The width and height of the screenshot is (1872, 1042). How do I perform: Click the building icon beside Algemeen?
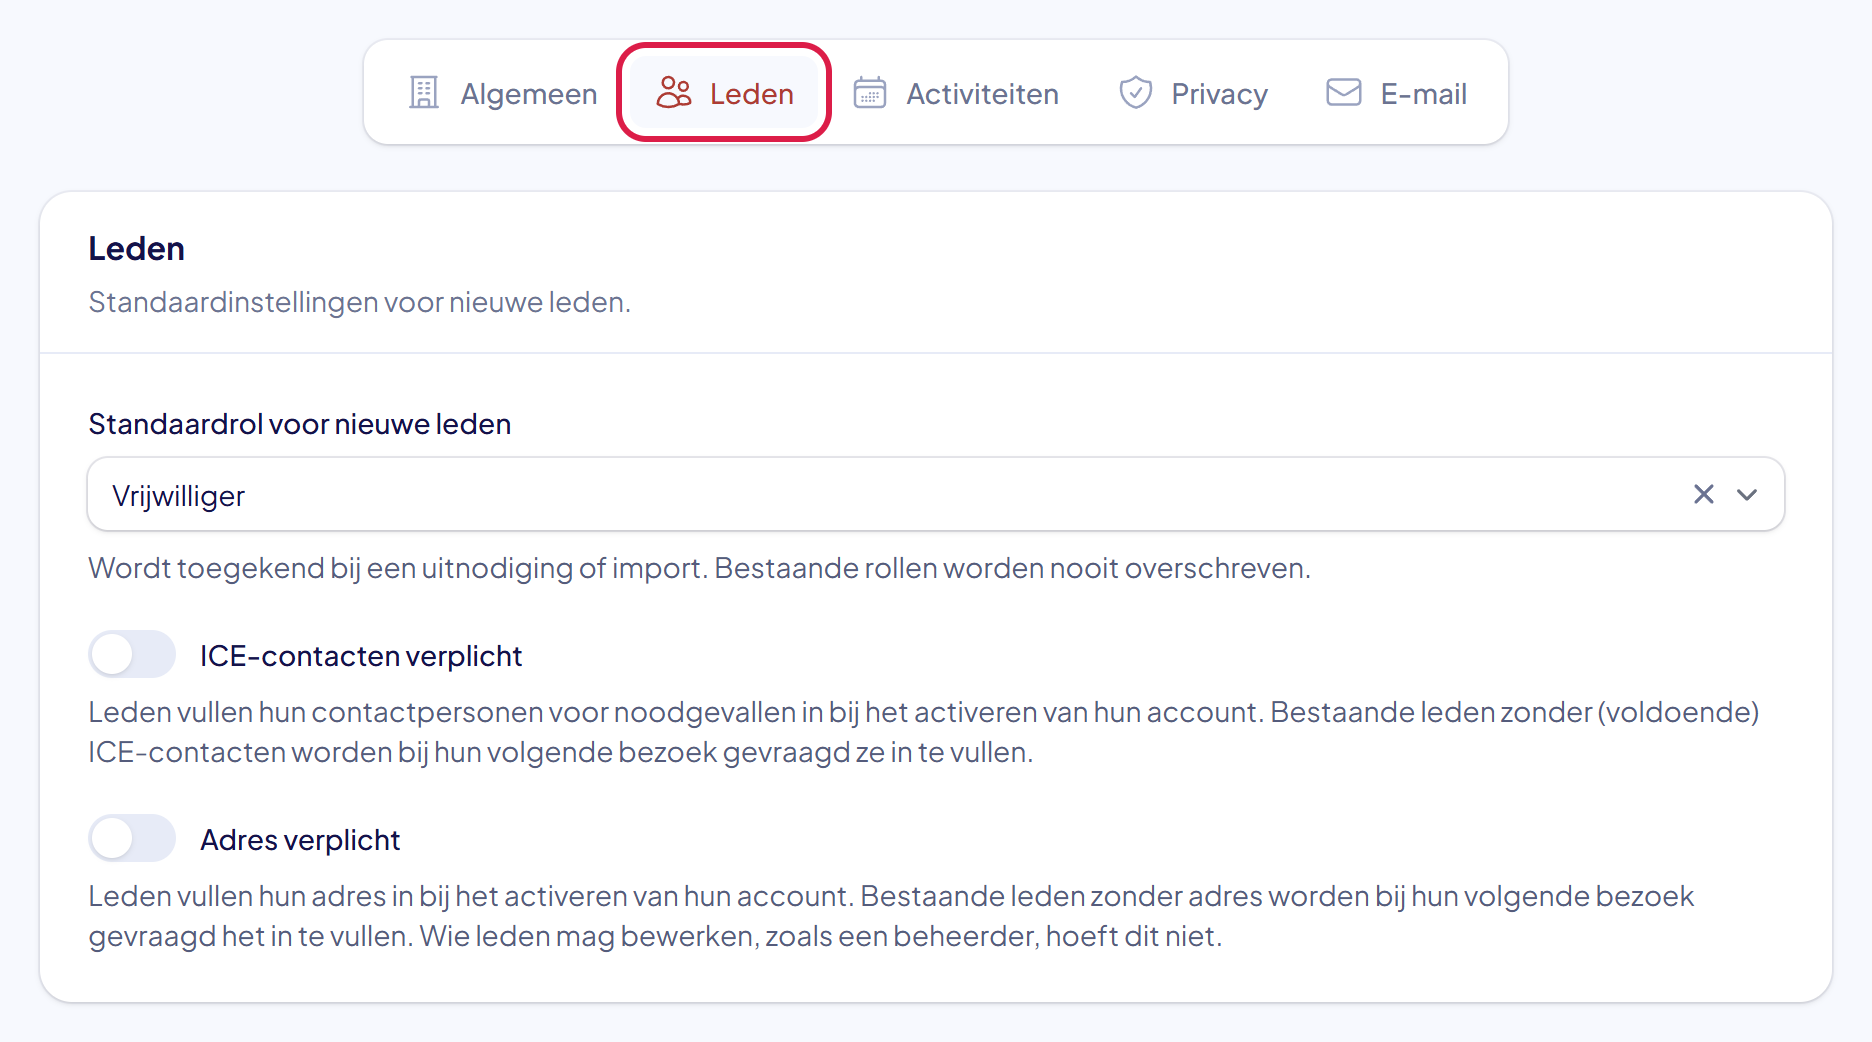tap(424, 93)
